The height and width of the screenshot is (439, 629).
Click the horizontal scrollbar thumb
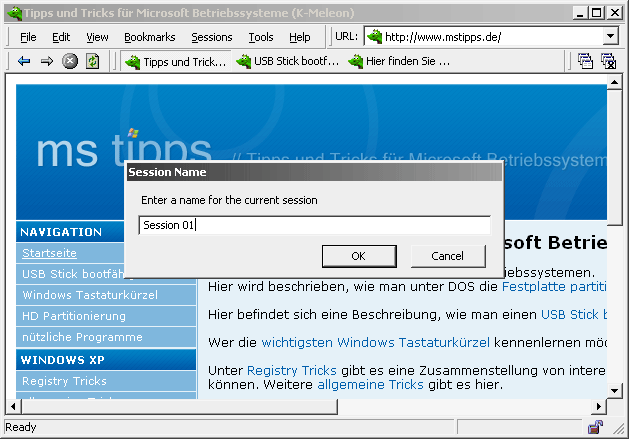(180, 406)
